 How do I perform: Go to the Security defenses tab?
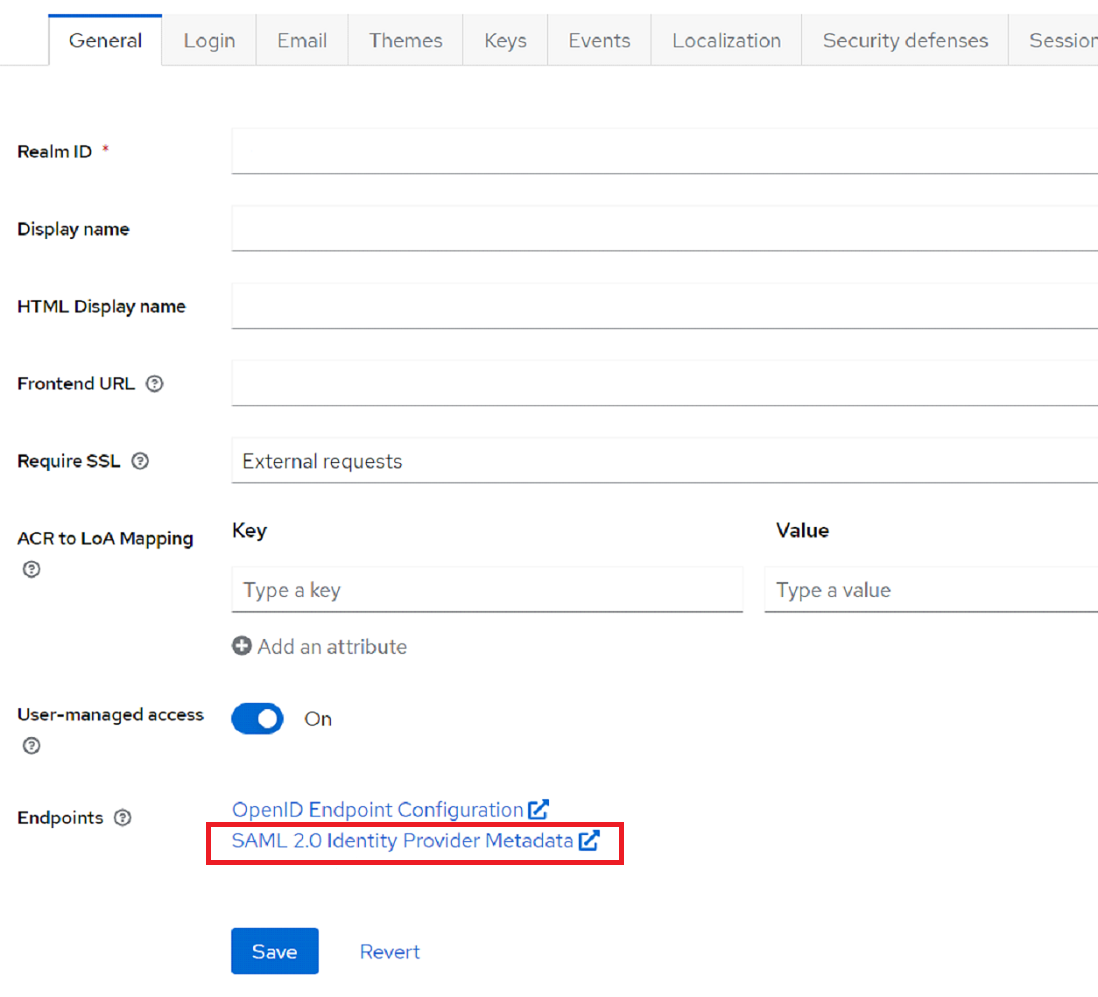(x=905, y=41)
